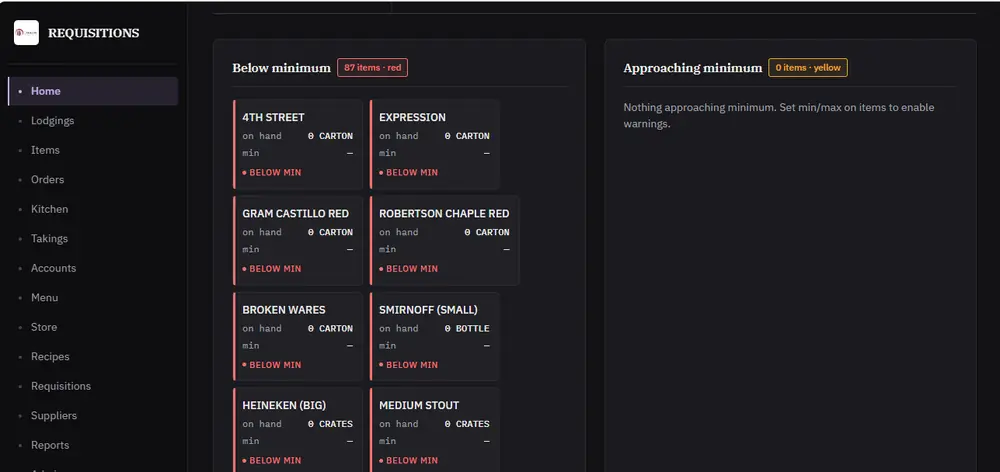Image resolution: width=1000 pixels, height=472 pixels.
Task: Open the SMIRNOFF (SMALL) stock card
Action: pos(434,337)
